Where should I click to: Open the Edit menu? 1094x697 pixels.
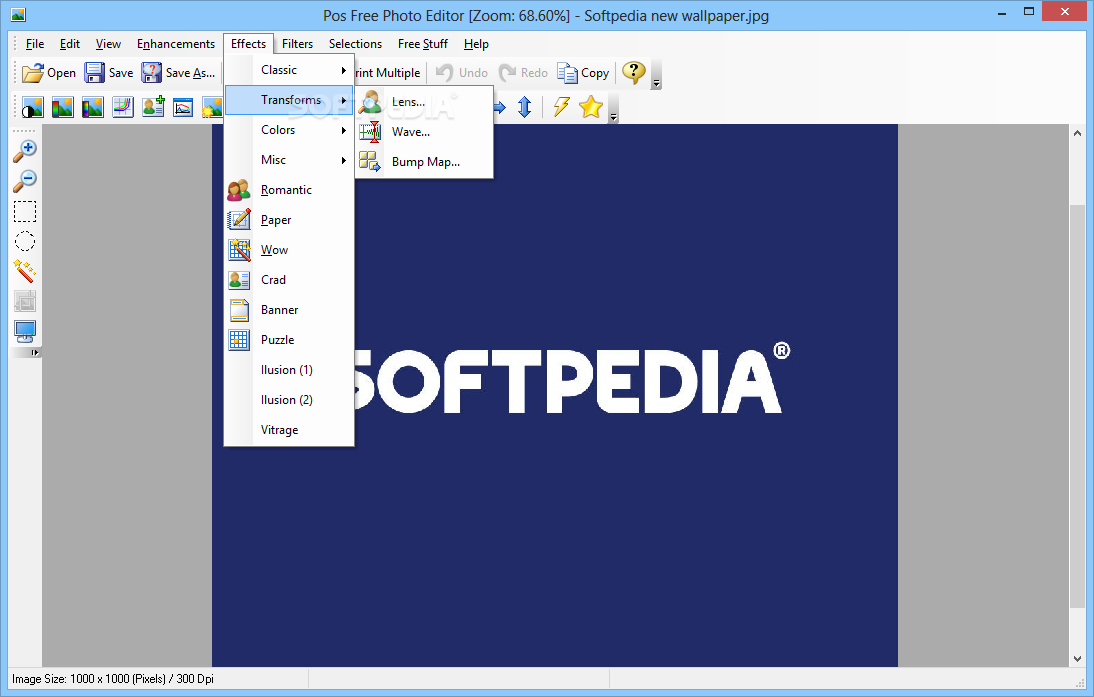click(70, 44)
